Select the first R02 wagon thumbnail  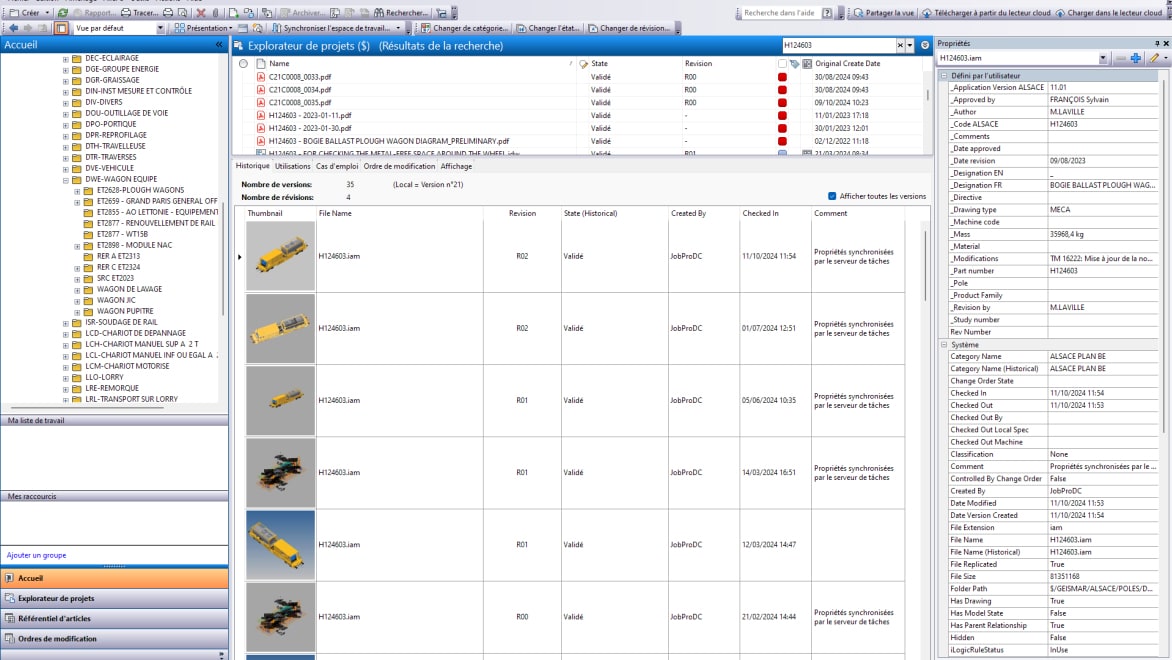pyautogui.click(x=280, y=256)
